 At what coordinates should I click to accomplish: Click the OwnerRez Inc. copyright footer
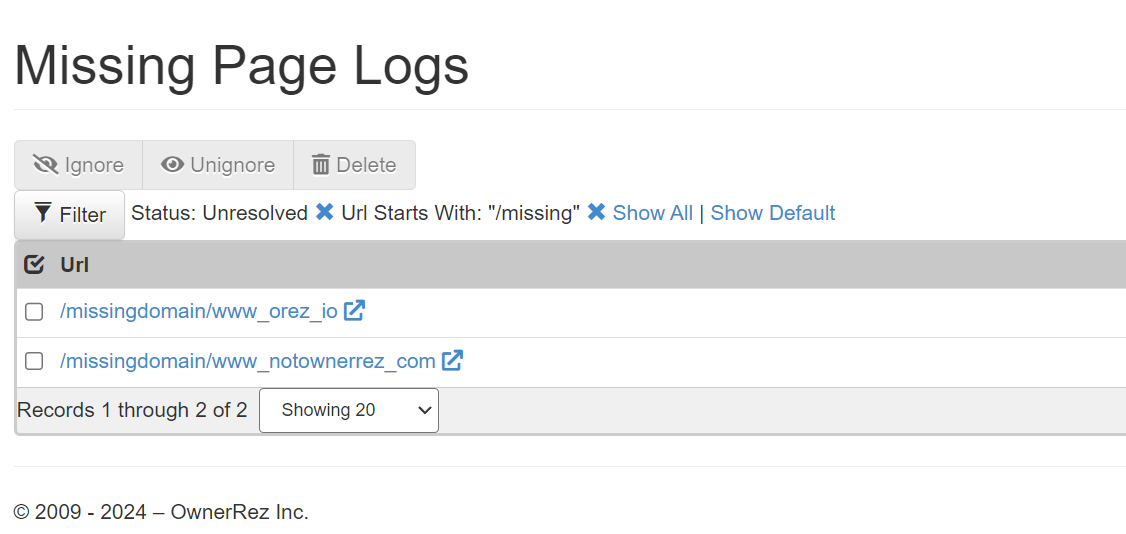coord(161,512)
